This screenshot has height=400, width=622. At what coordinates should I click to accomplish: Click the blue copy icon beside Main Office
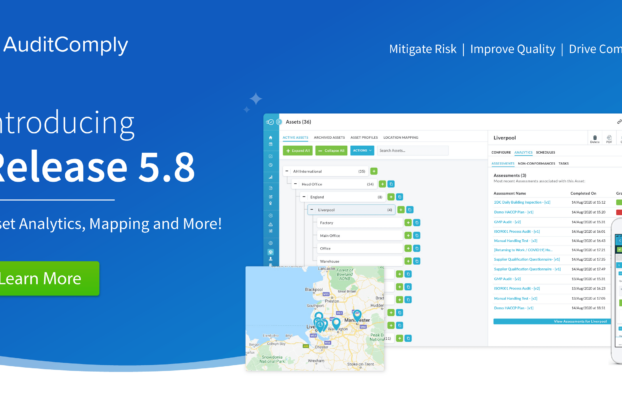(x=417, y=235)
